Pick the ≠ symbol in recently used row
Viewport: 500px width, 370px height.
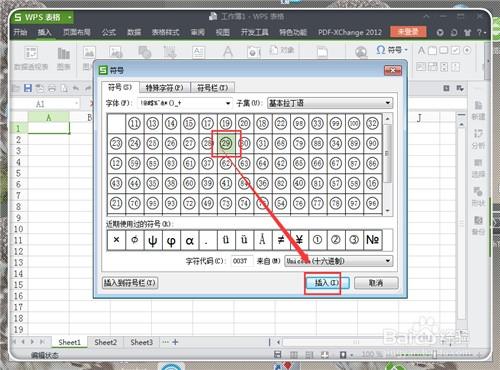(x=281, y=240)
